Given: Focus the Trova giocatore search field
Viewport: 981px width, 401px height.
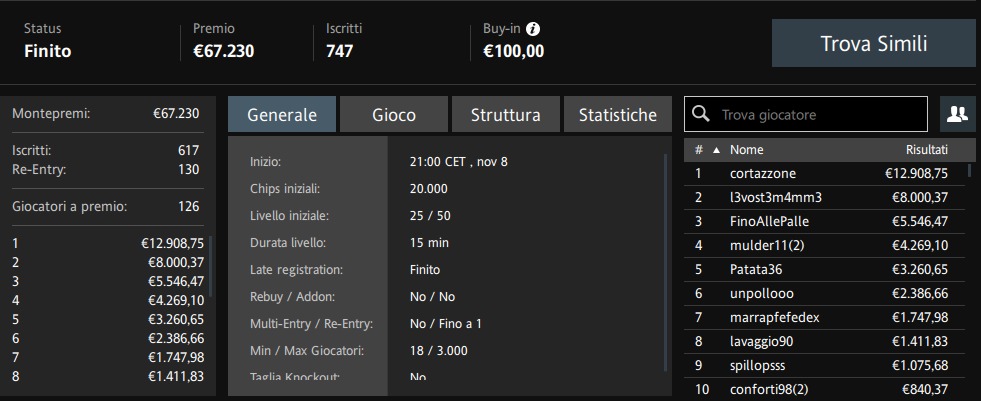Looking at the screenshot, I should point(806,114).
